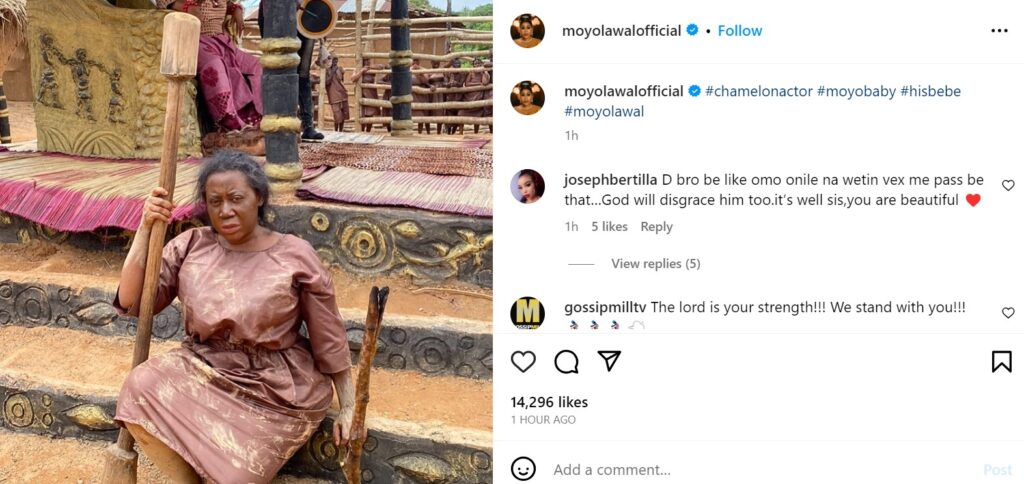Like josephbertilla's comment
Screen dimensions: 1024x484
(x=1008, y=186)
